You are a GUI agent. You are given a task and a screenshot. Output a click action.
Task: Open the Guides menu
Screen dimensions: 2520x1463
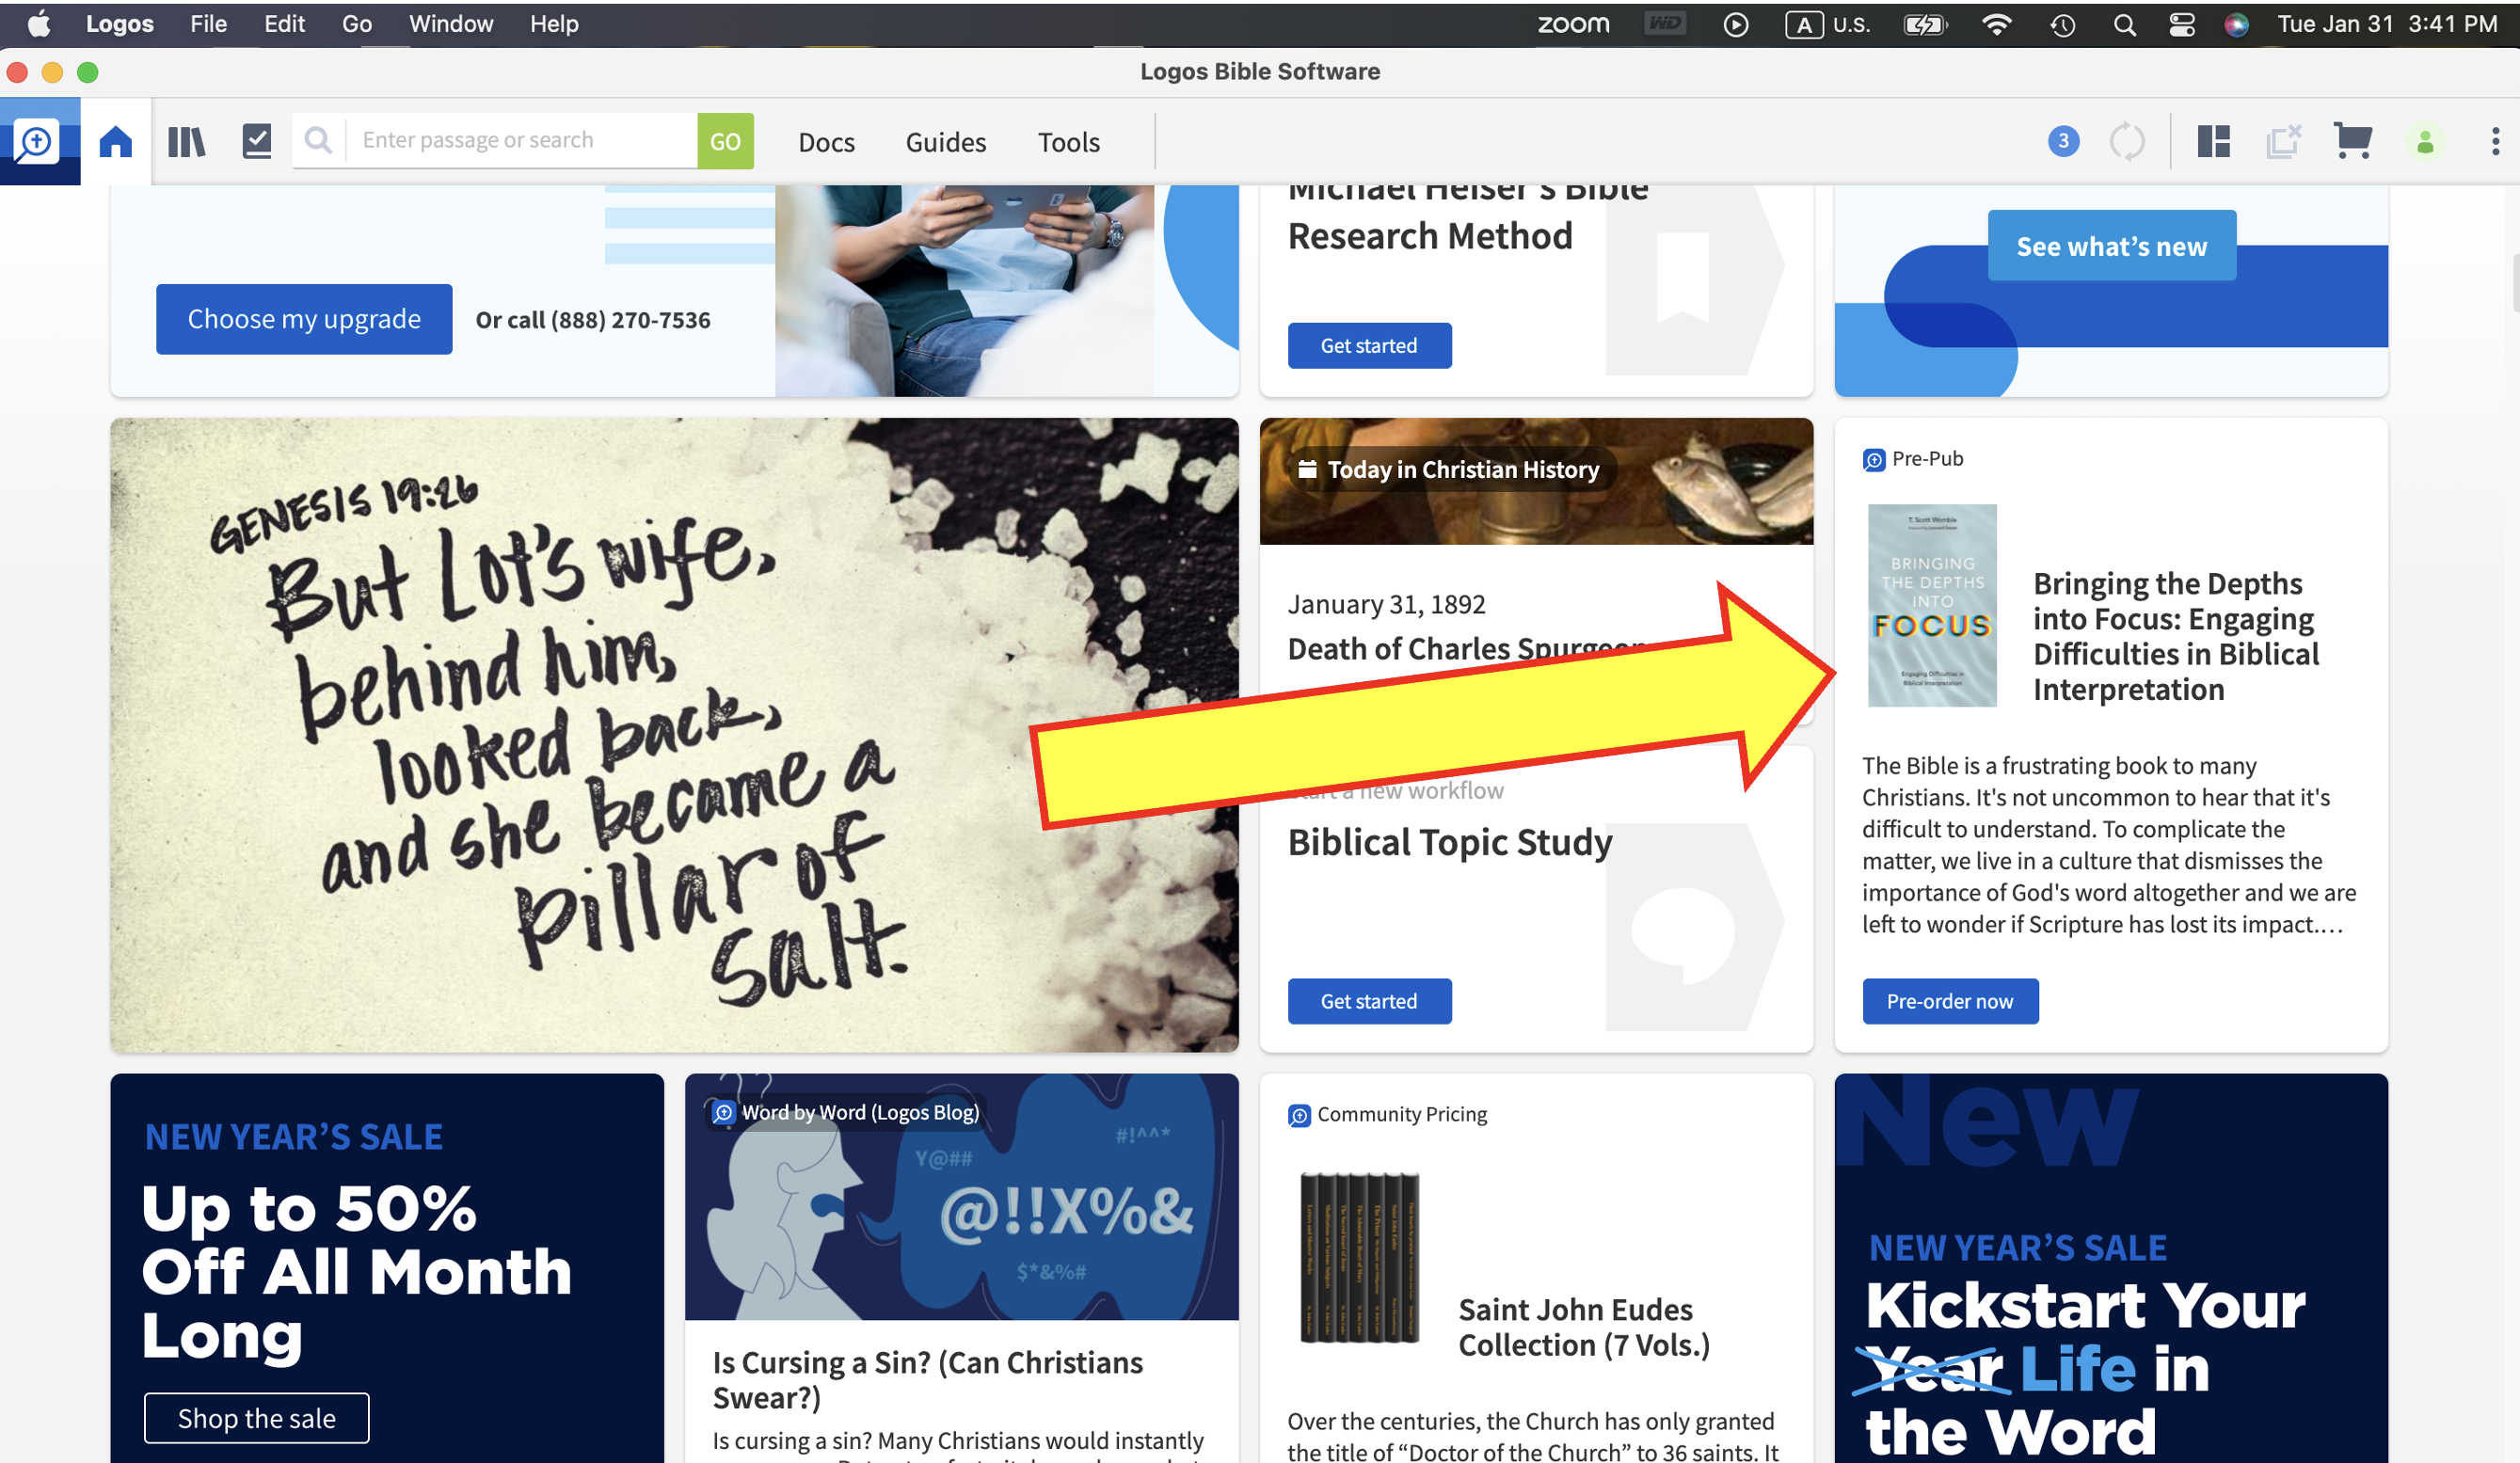(x=945, y=142)
